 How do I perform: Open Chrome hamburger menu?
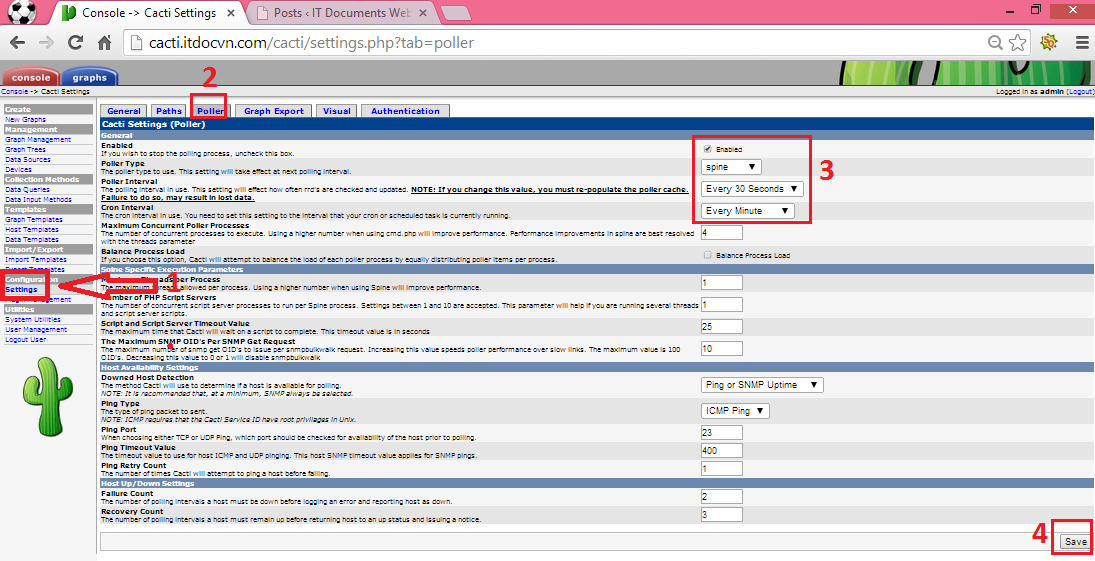click(x=1082, y=43)
